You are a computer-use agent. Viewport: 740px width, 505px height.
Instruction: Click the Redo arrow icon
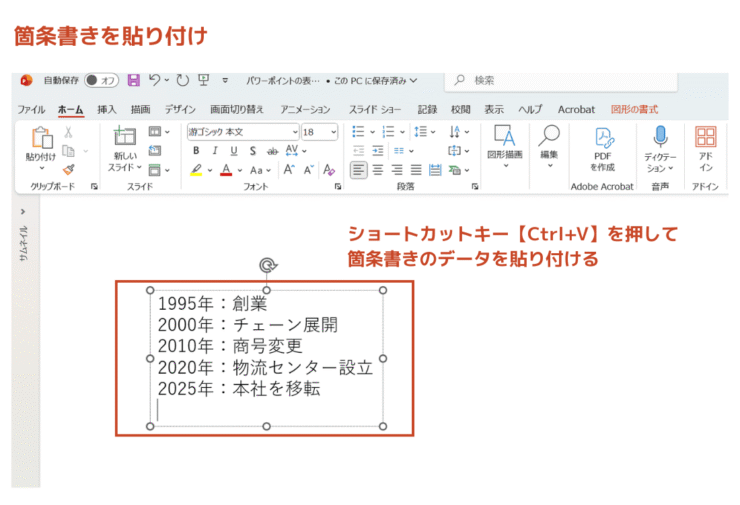[183, 80]
